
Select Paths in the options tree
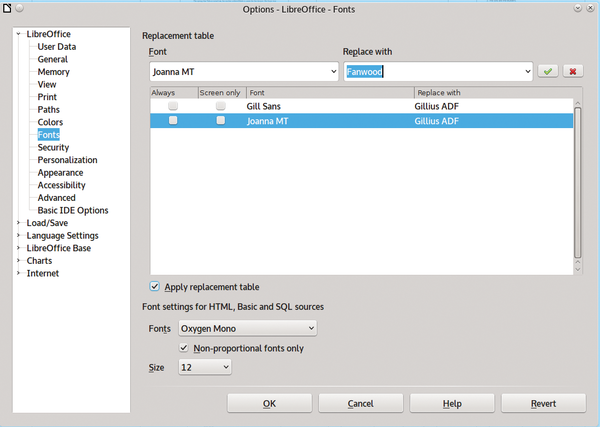(49, 109)
